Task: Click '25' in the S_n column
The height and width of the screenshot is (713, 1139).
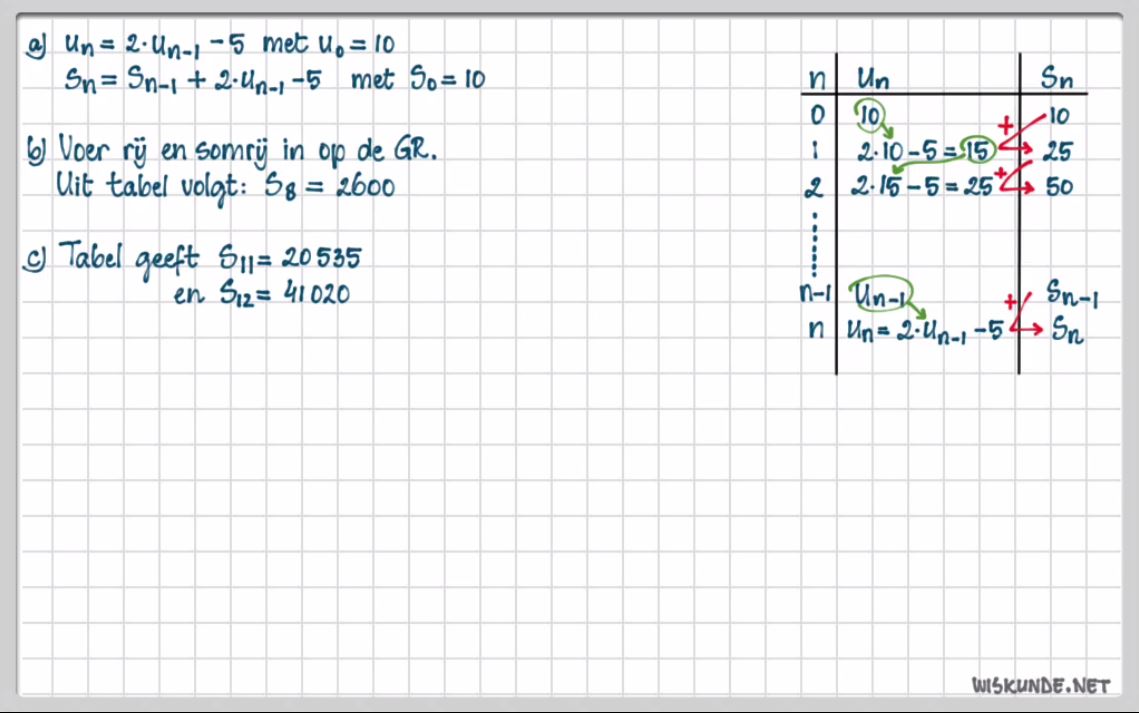Action: [x=1057, y=151]
